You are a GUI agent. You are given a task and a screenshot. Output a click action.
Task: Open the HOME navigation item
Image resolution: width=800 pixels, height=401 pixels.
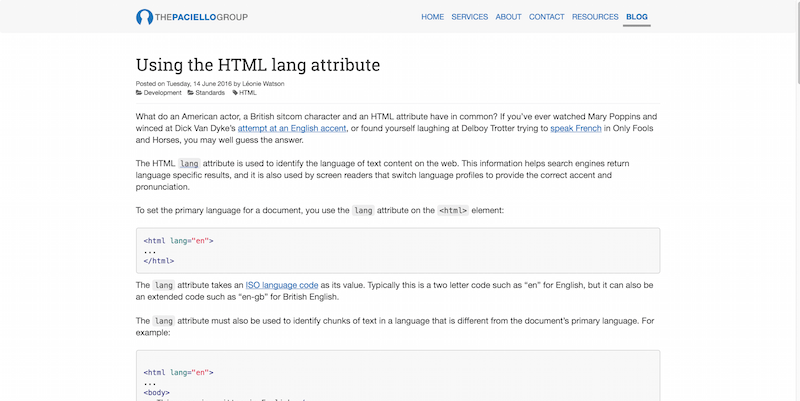(432, 17)
